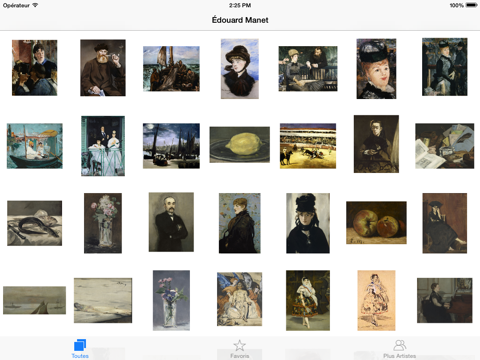Open the cafe waitress crowd painting
Screen dimensions: 480x360
coord(35,68)
